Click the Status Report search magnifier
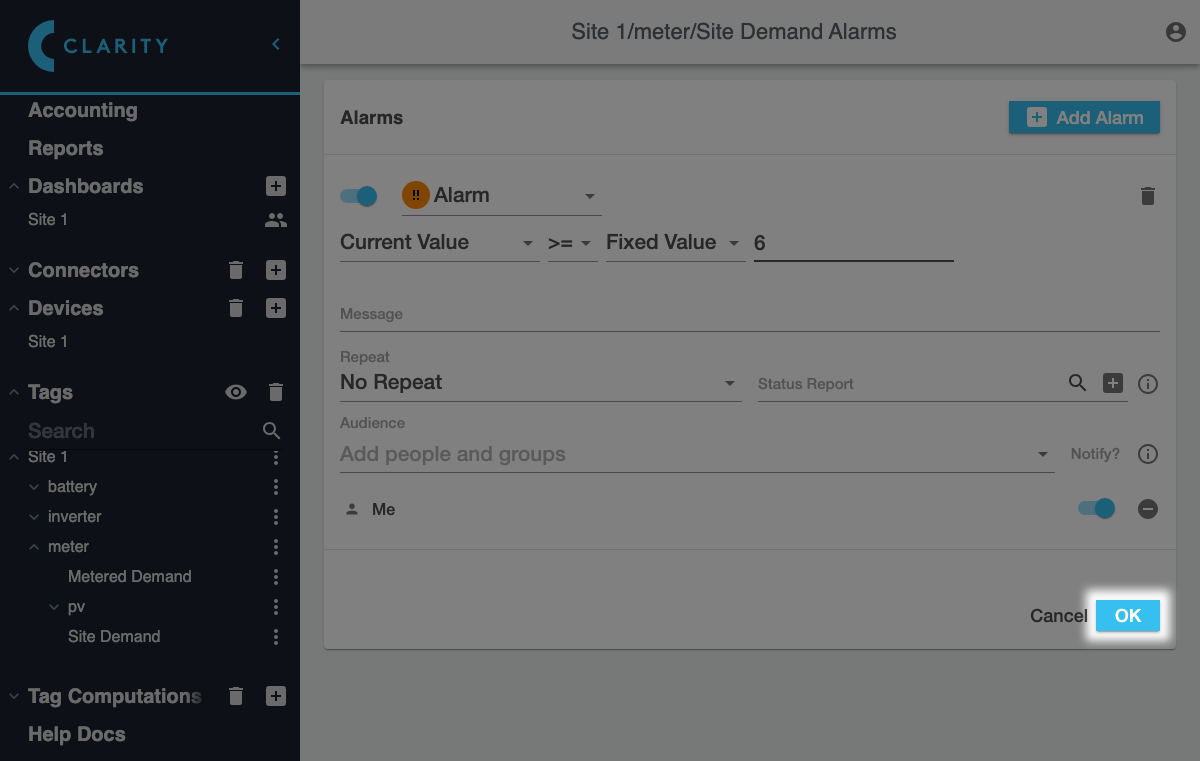Screen dimensions: 1200x761 (x=1077, y=383)
